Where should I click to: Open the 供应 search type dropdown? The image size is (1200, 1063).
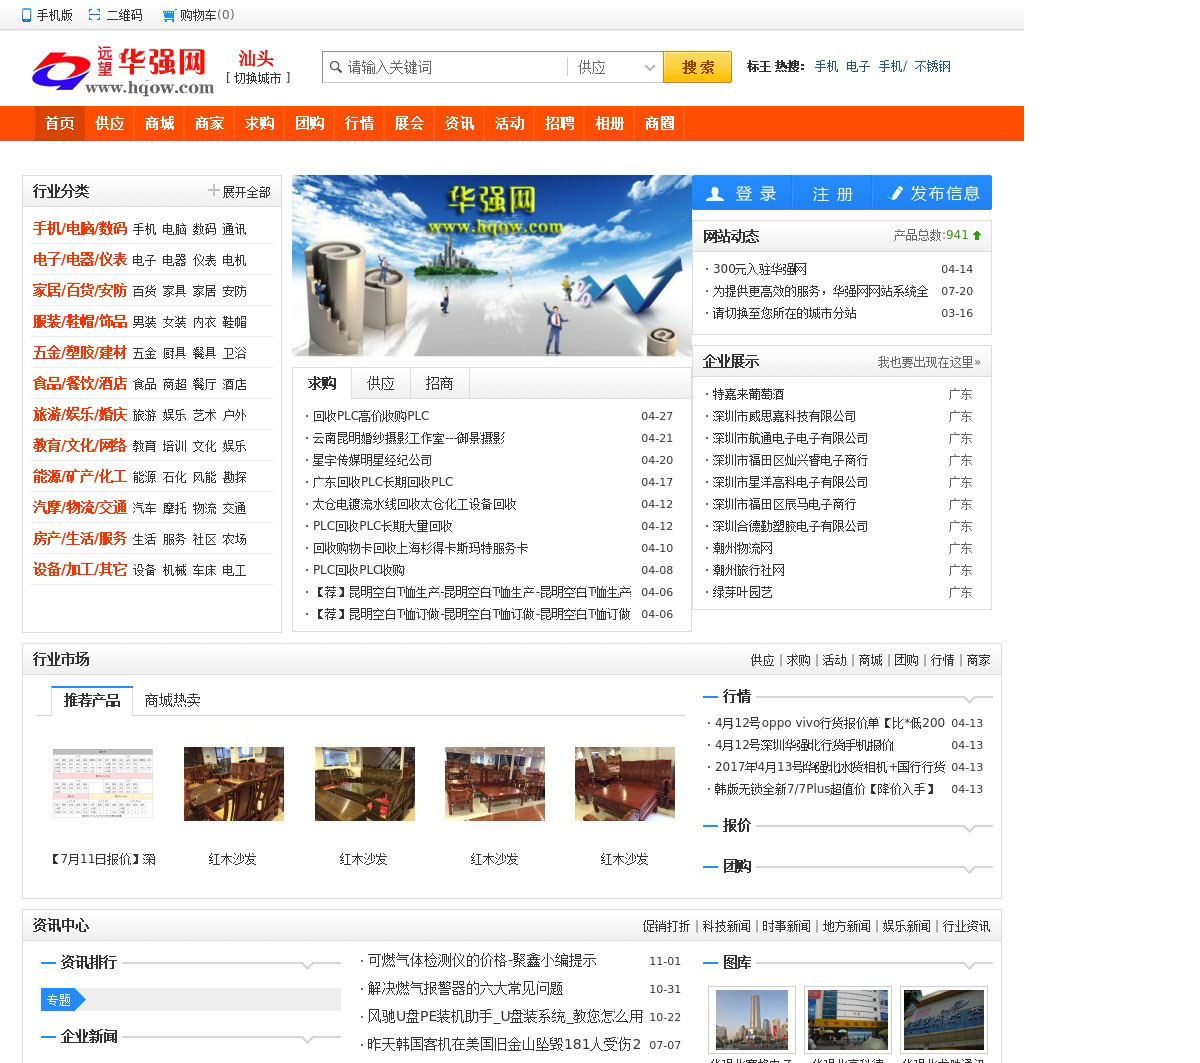614,67
